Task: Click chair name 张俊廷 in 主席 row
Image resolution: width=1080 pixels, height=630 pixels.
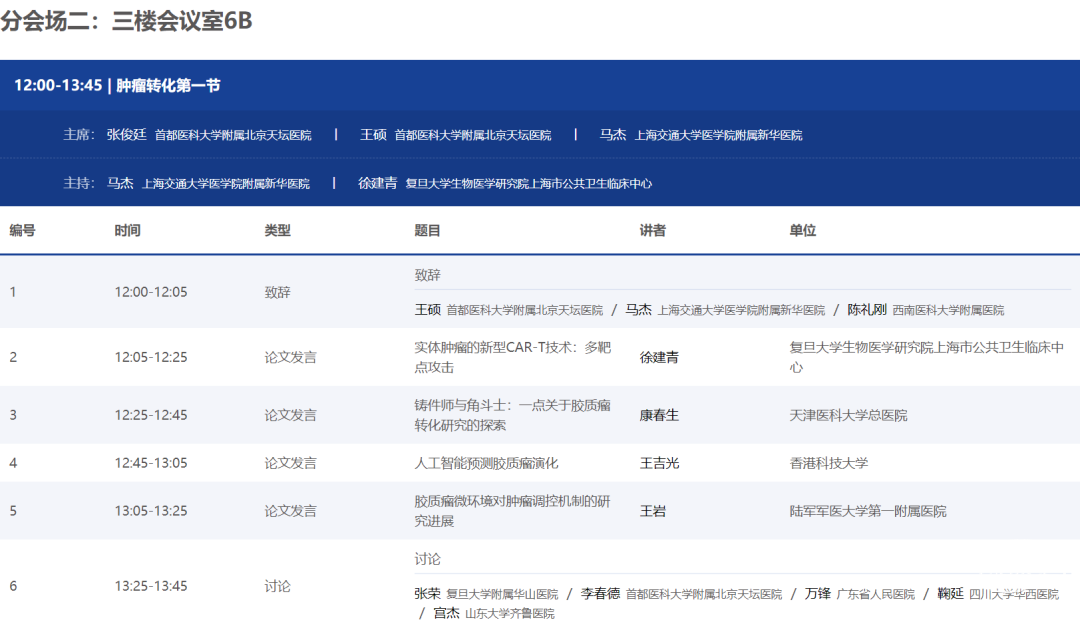Action: [x=126, y=134]
